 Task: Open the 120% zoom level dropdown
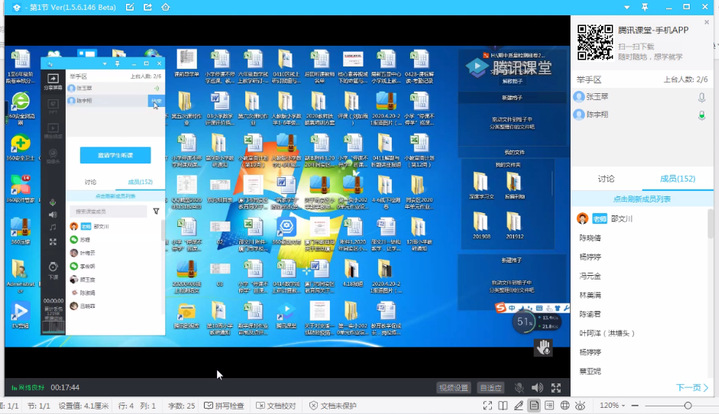coord(612,406)
